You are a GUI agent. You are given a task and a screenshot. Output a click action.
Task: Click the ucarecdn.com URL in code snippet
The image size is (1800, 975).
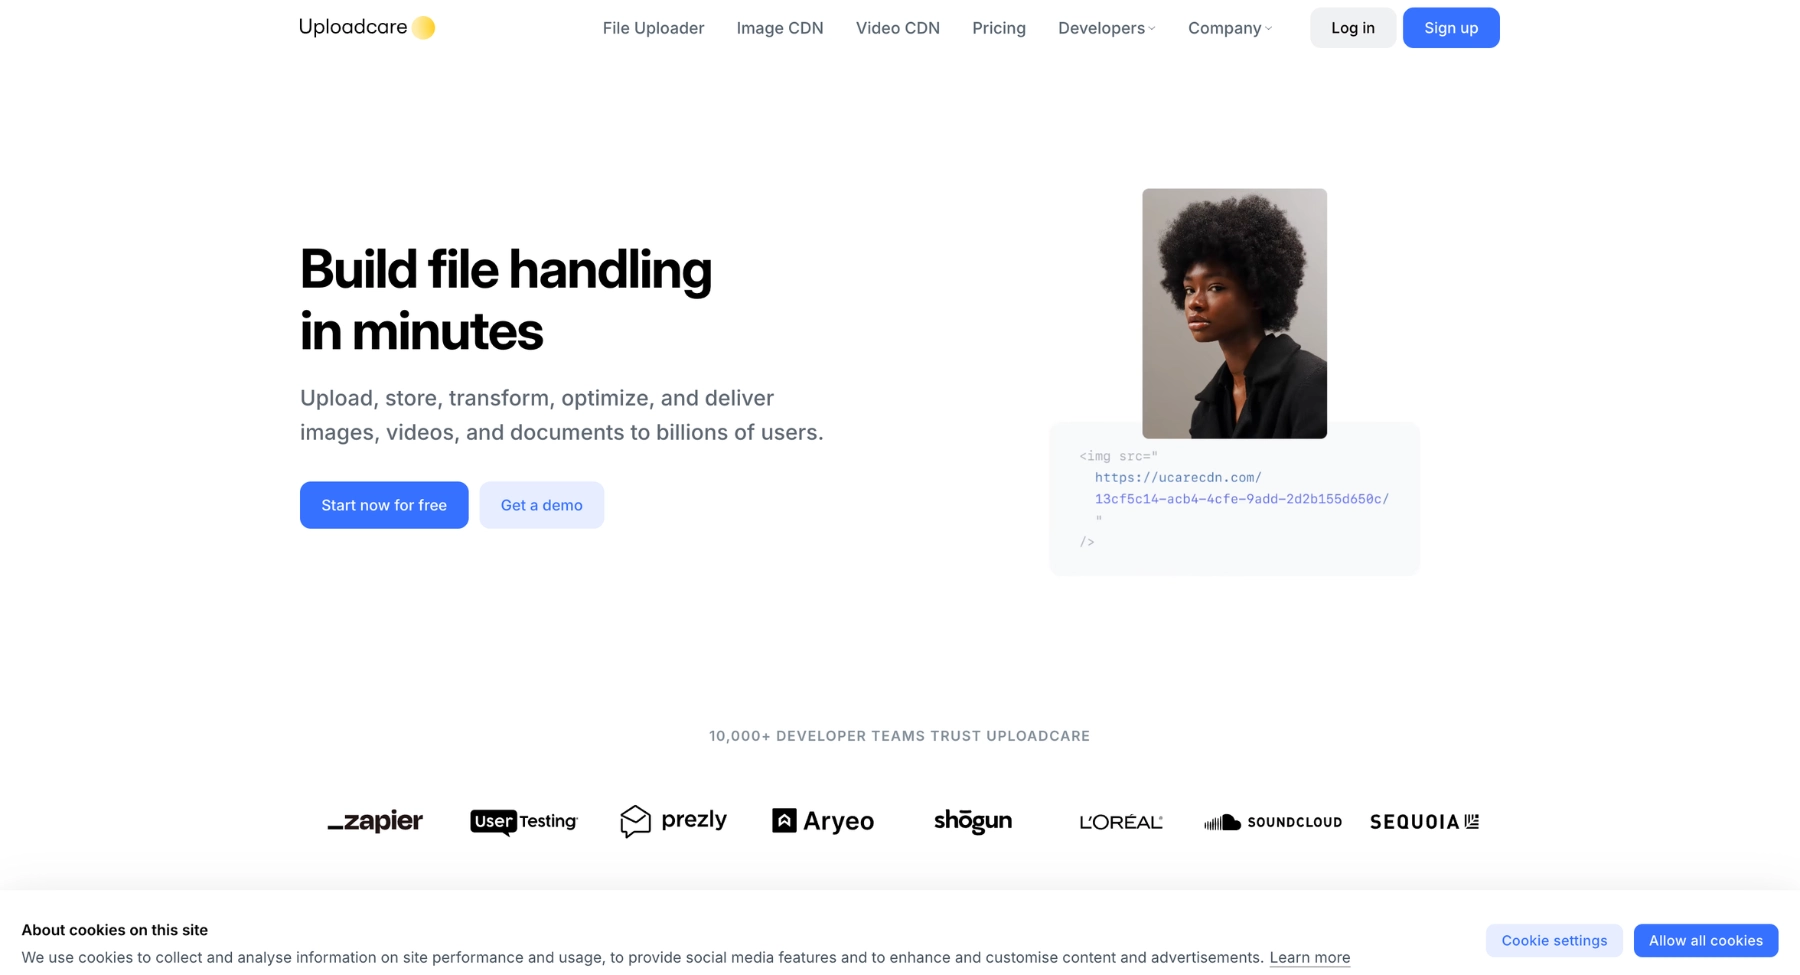coord(1241,488)
